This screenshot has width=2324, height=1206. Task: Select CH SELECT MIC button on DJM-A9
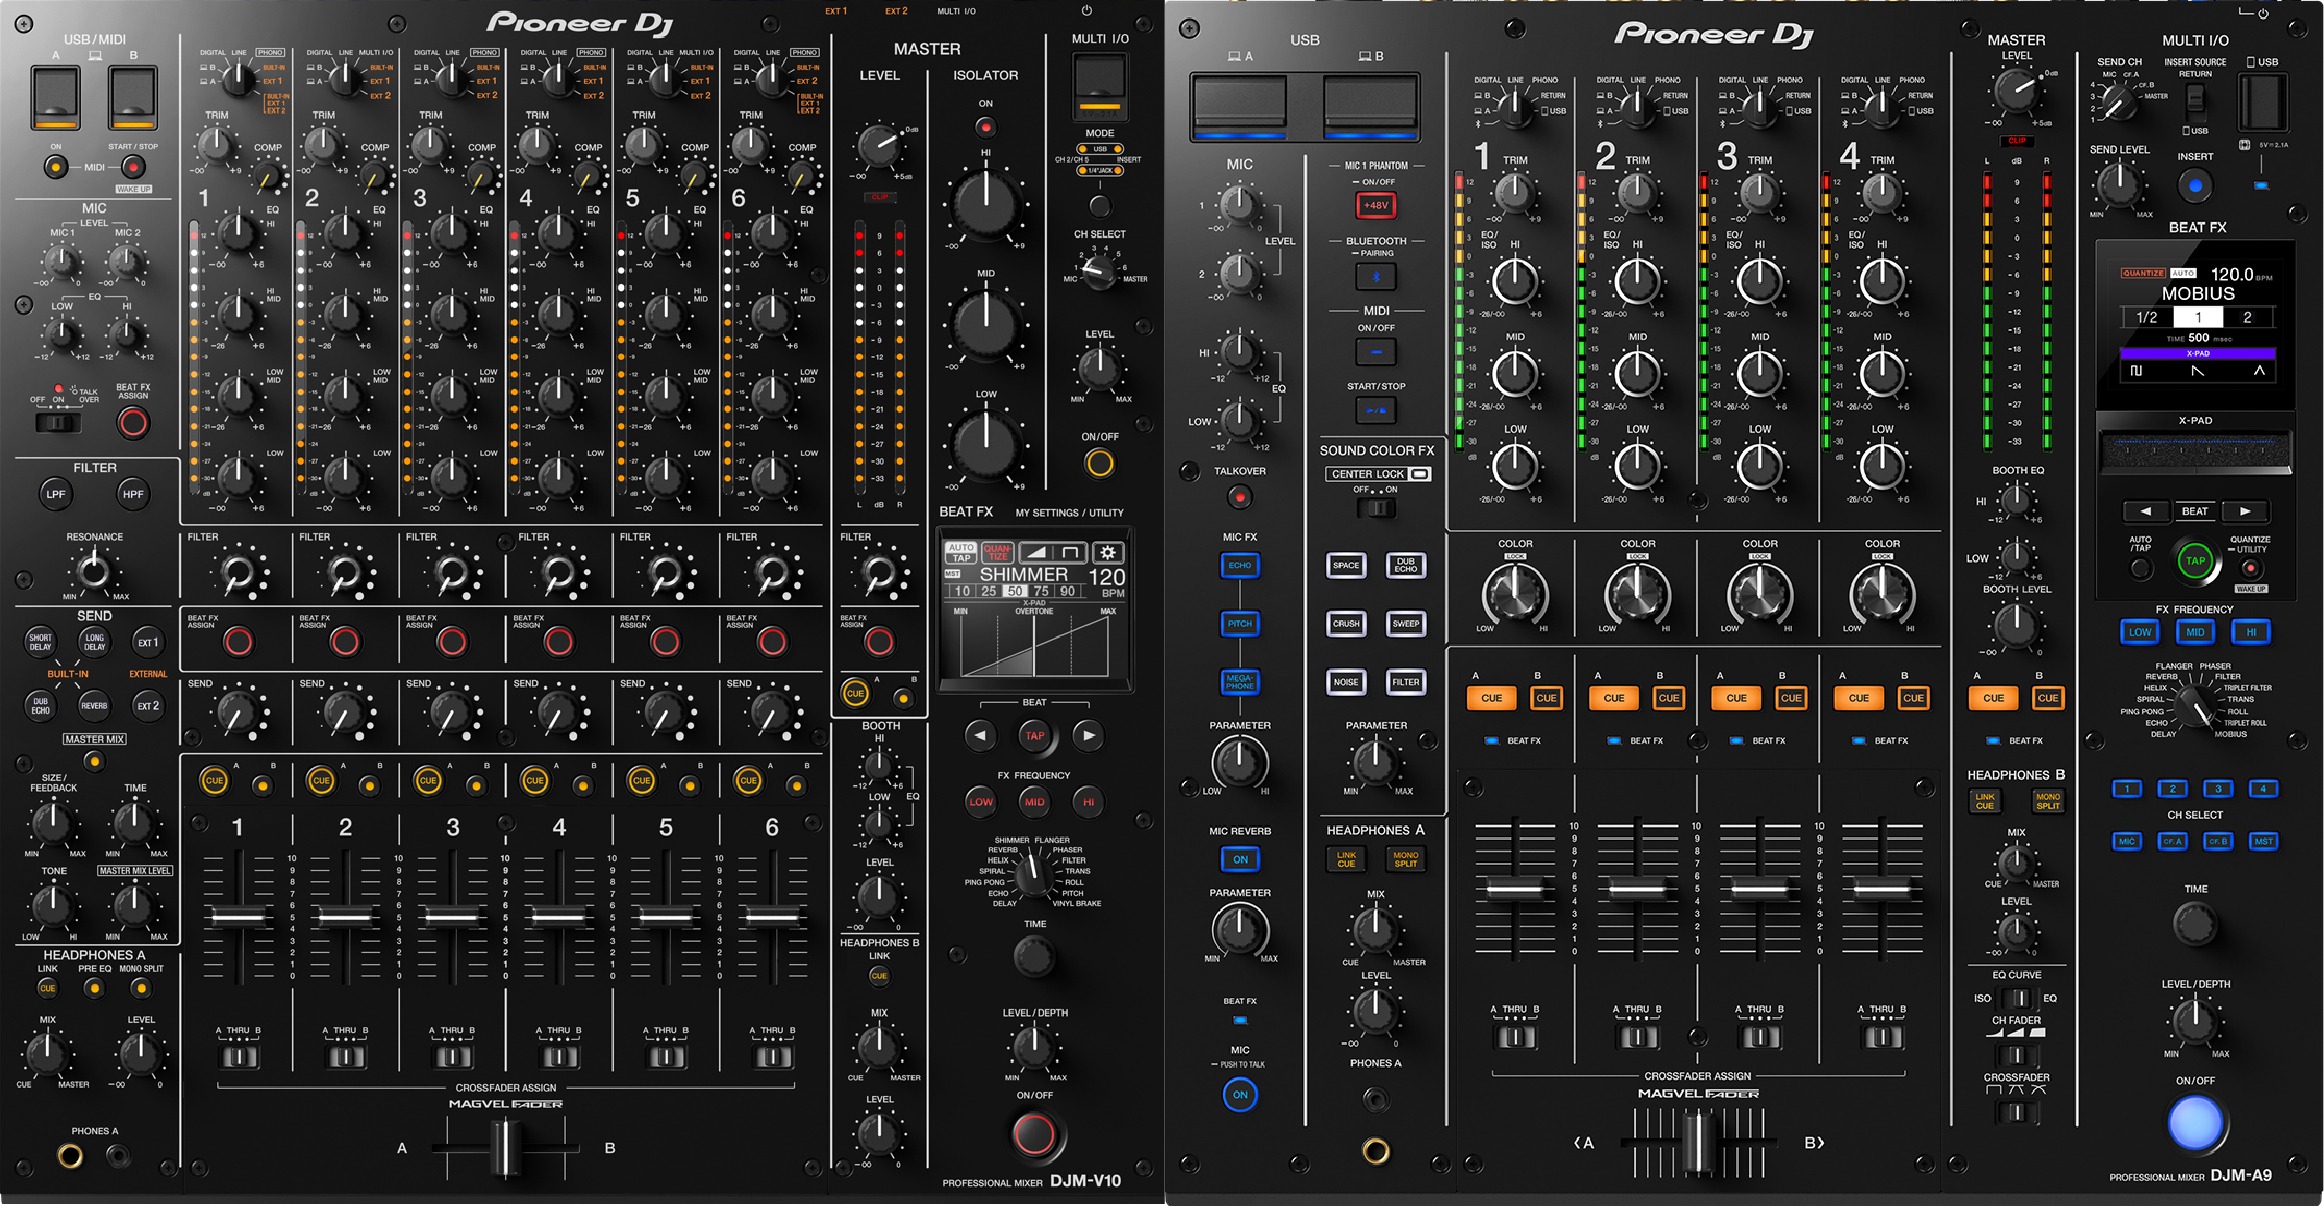click(x=2127, y=841)
